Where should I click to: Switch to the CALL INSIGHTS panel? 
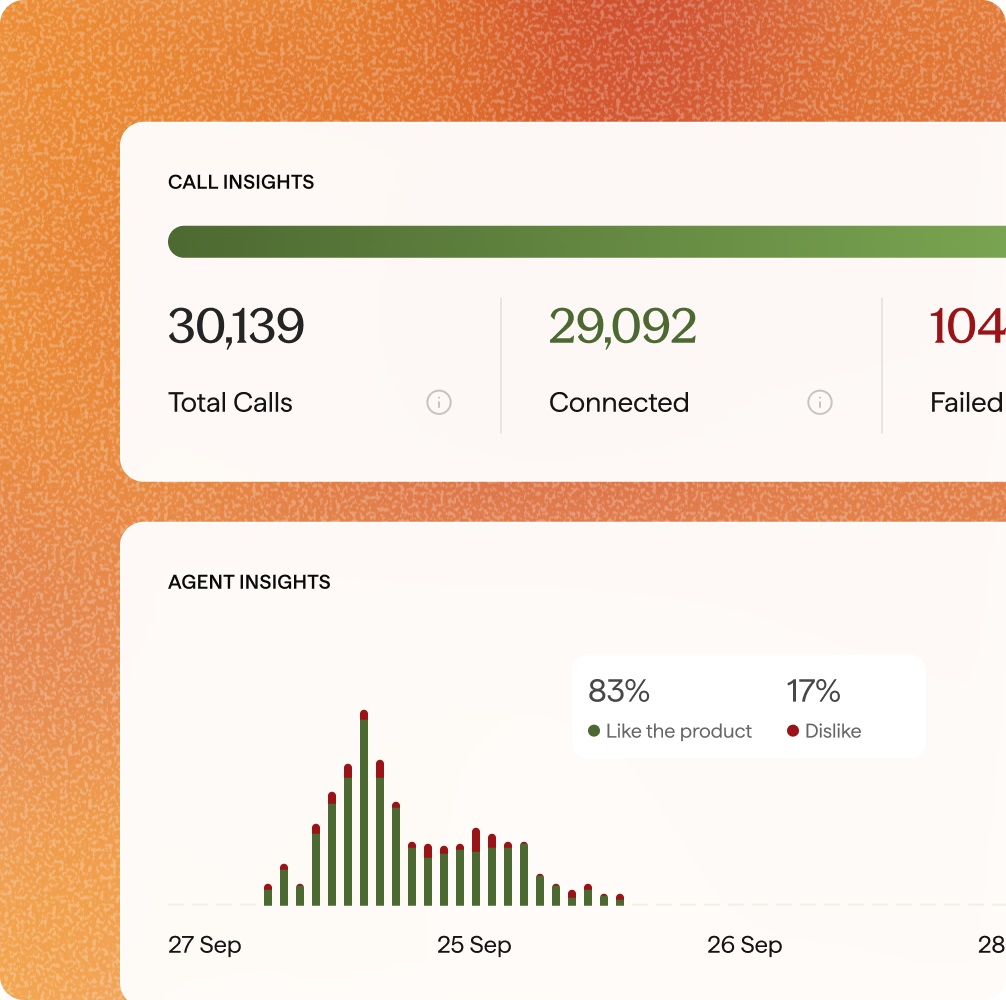tap(241, 182)
